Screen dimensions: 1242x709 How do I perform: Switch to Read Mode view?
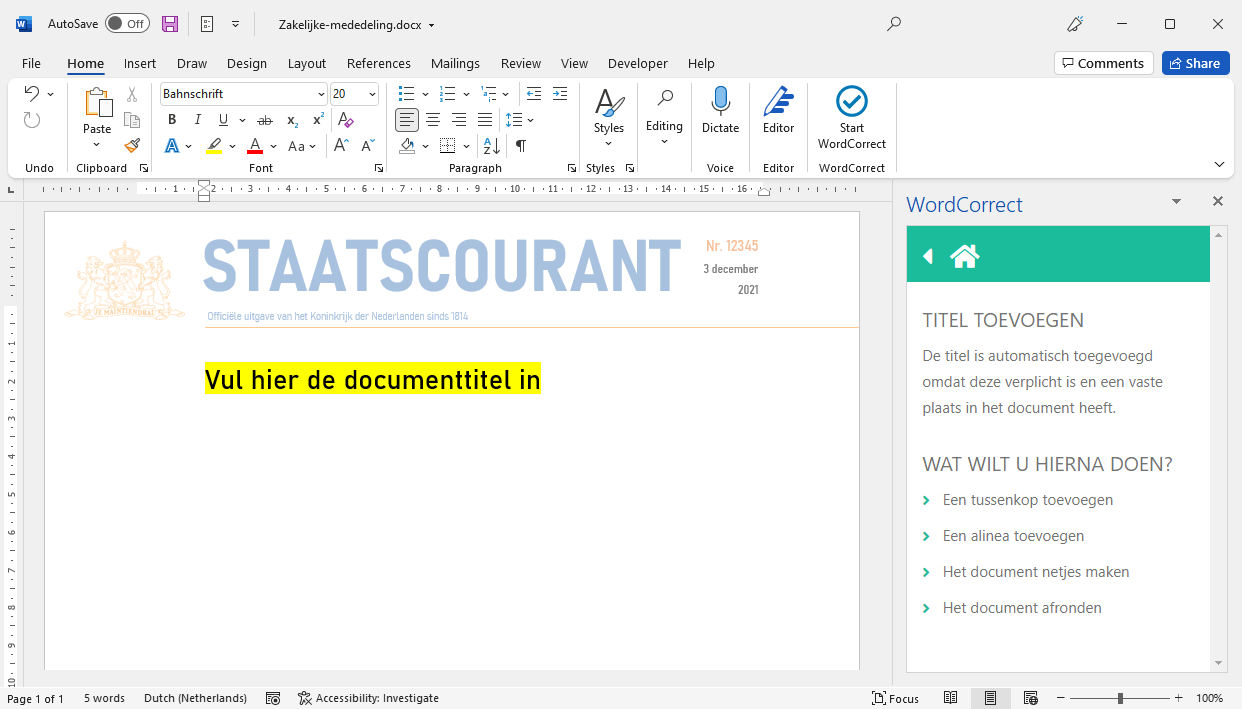951,698
